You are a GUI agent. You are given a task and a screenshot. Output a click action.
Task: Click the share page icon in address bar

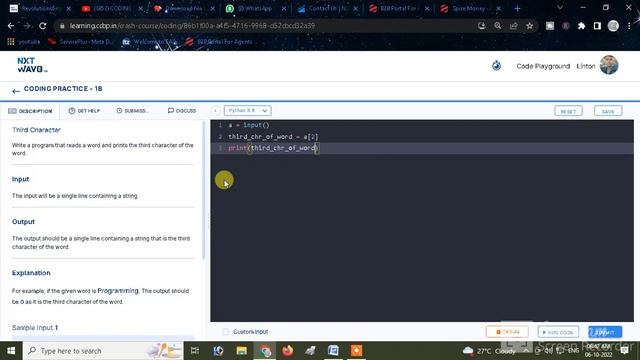[x=513, y=26]
